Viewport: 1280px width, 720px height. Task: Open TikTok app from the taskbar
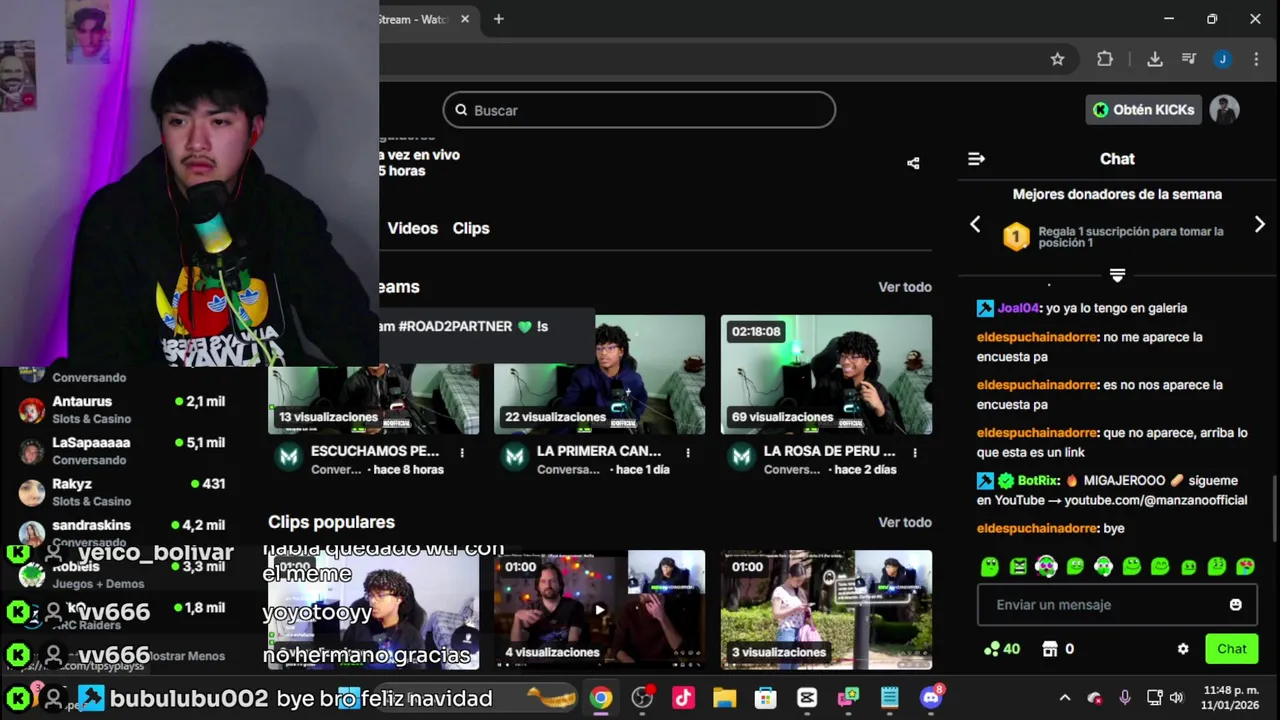click(x=683, y=698)
